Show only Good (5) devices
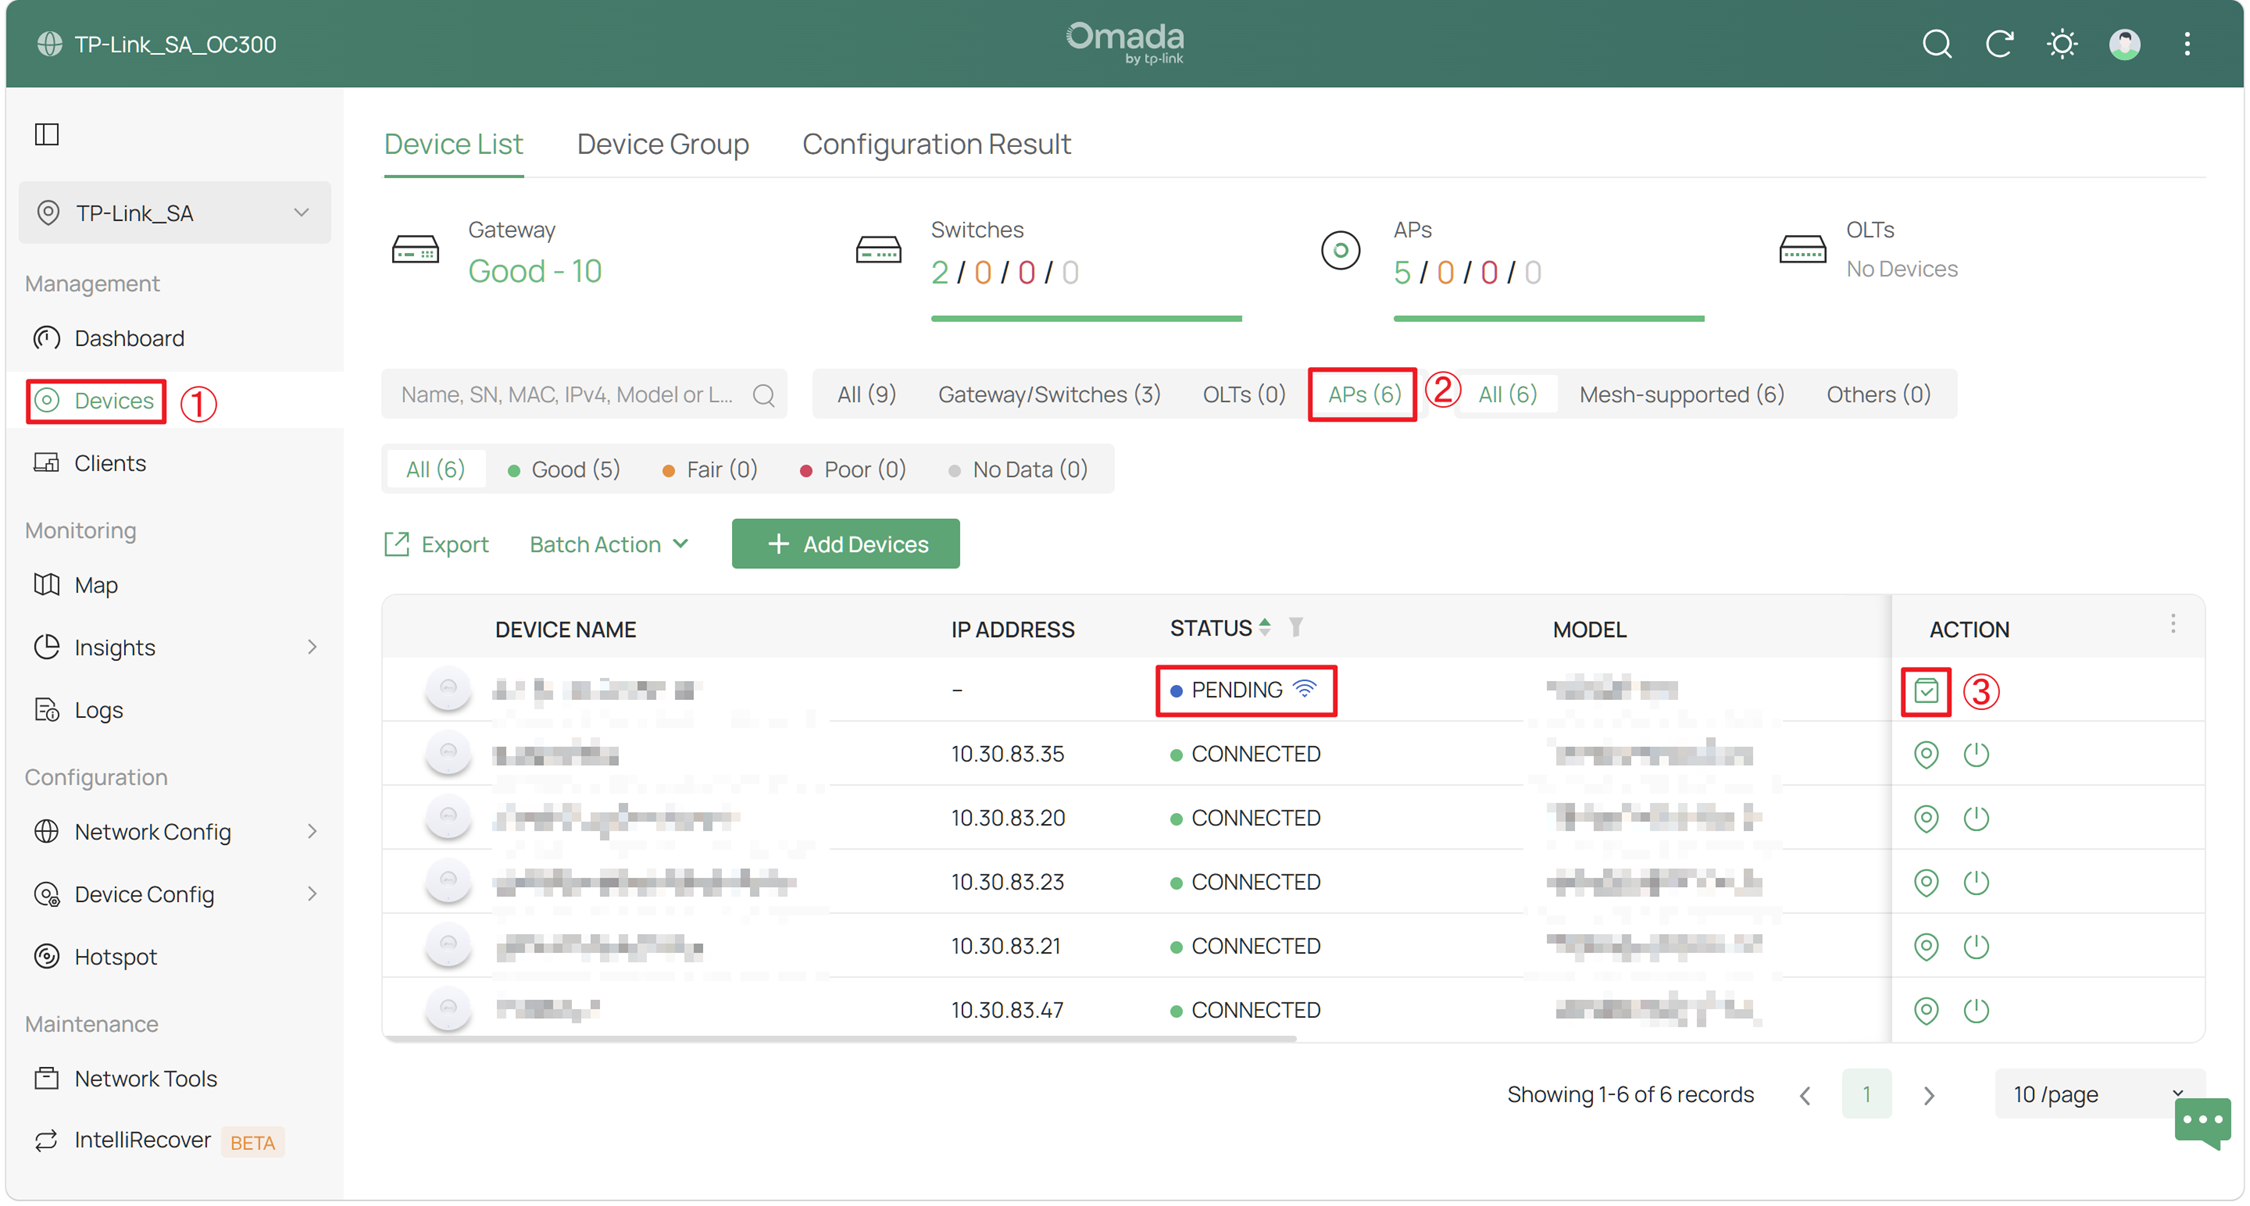The height and width of the screenshot is (1206, 2250). click(564, 470)
